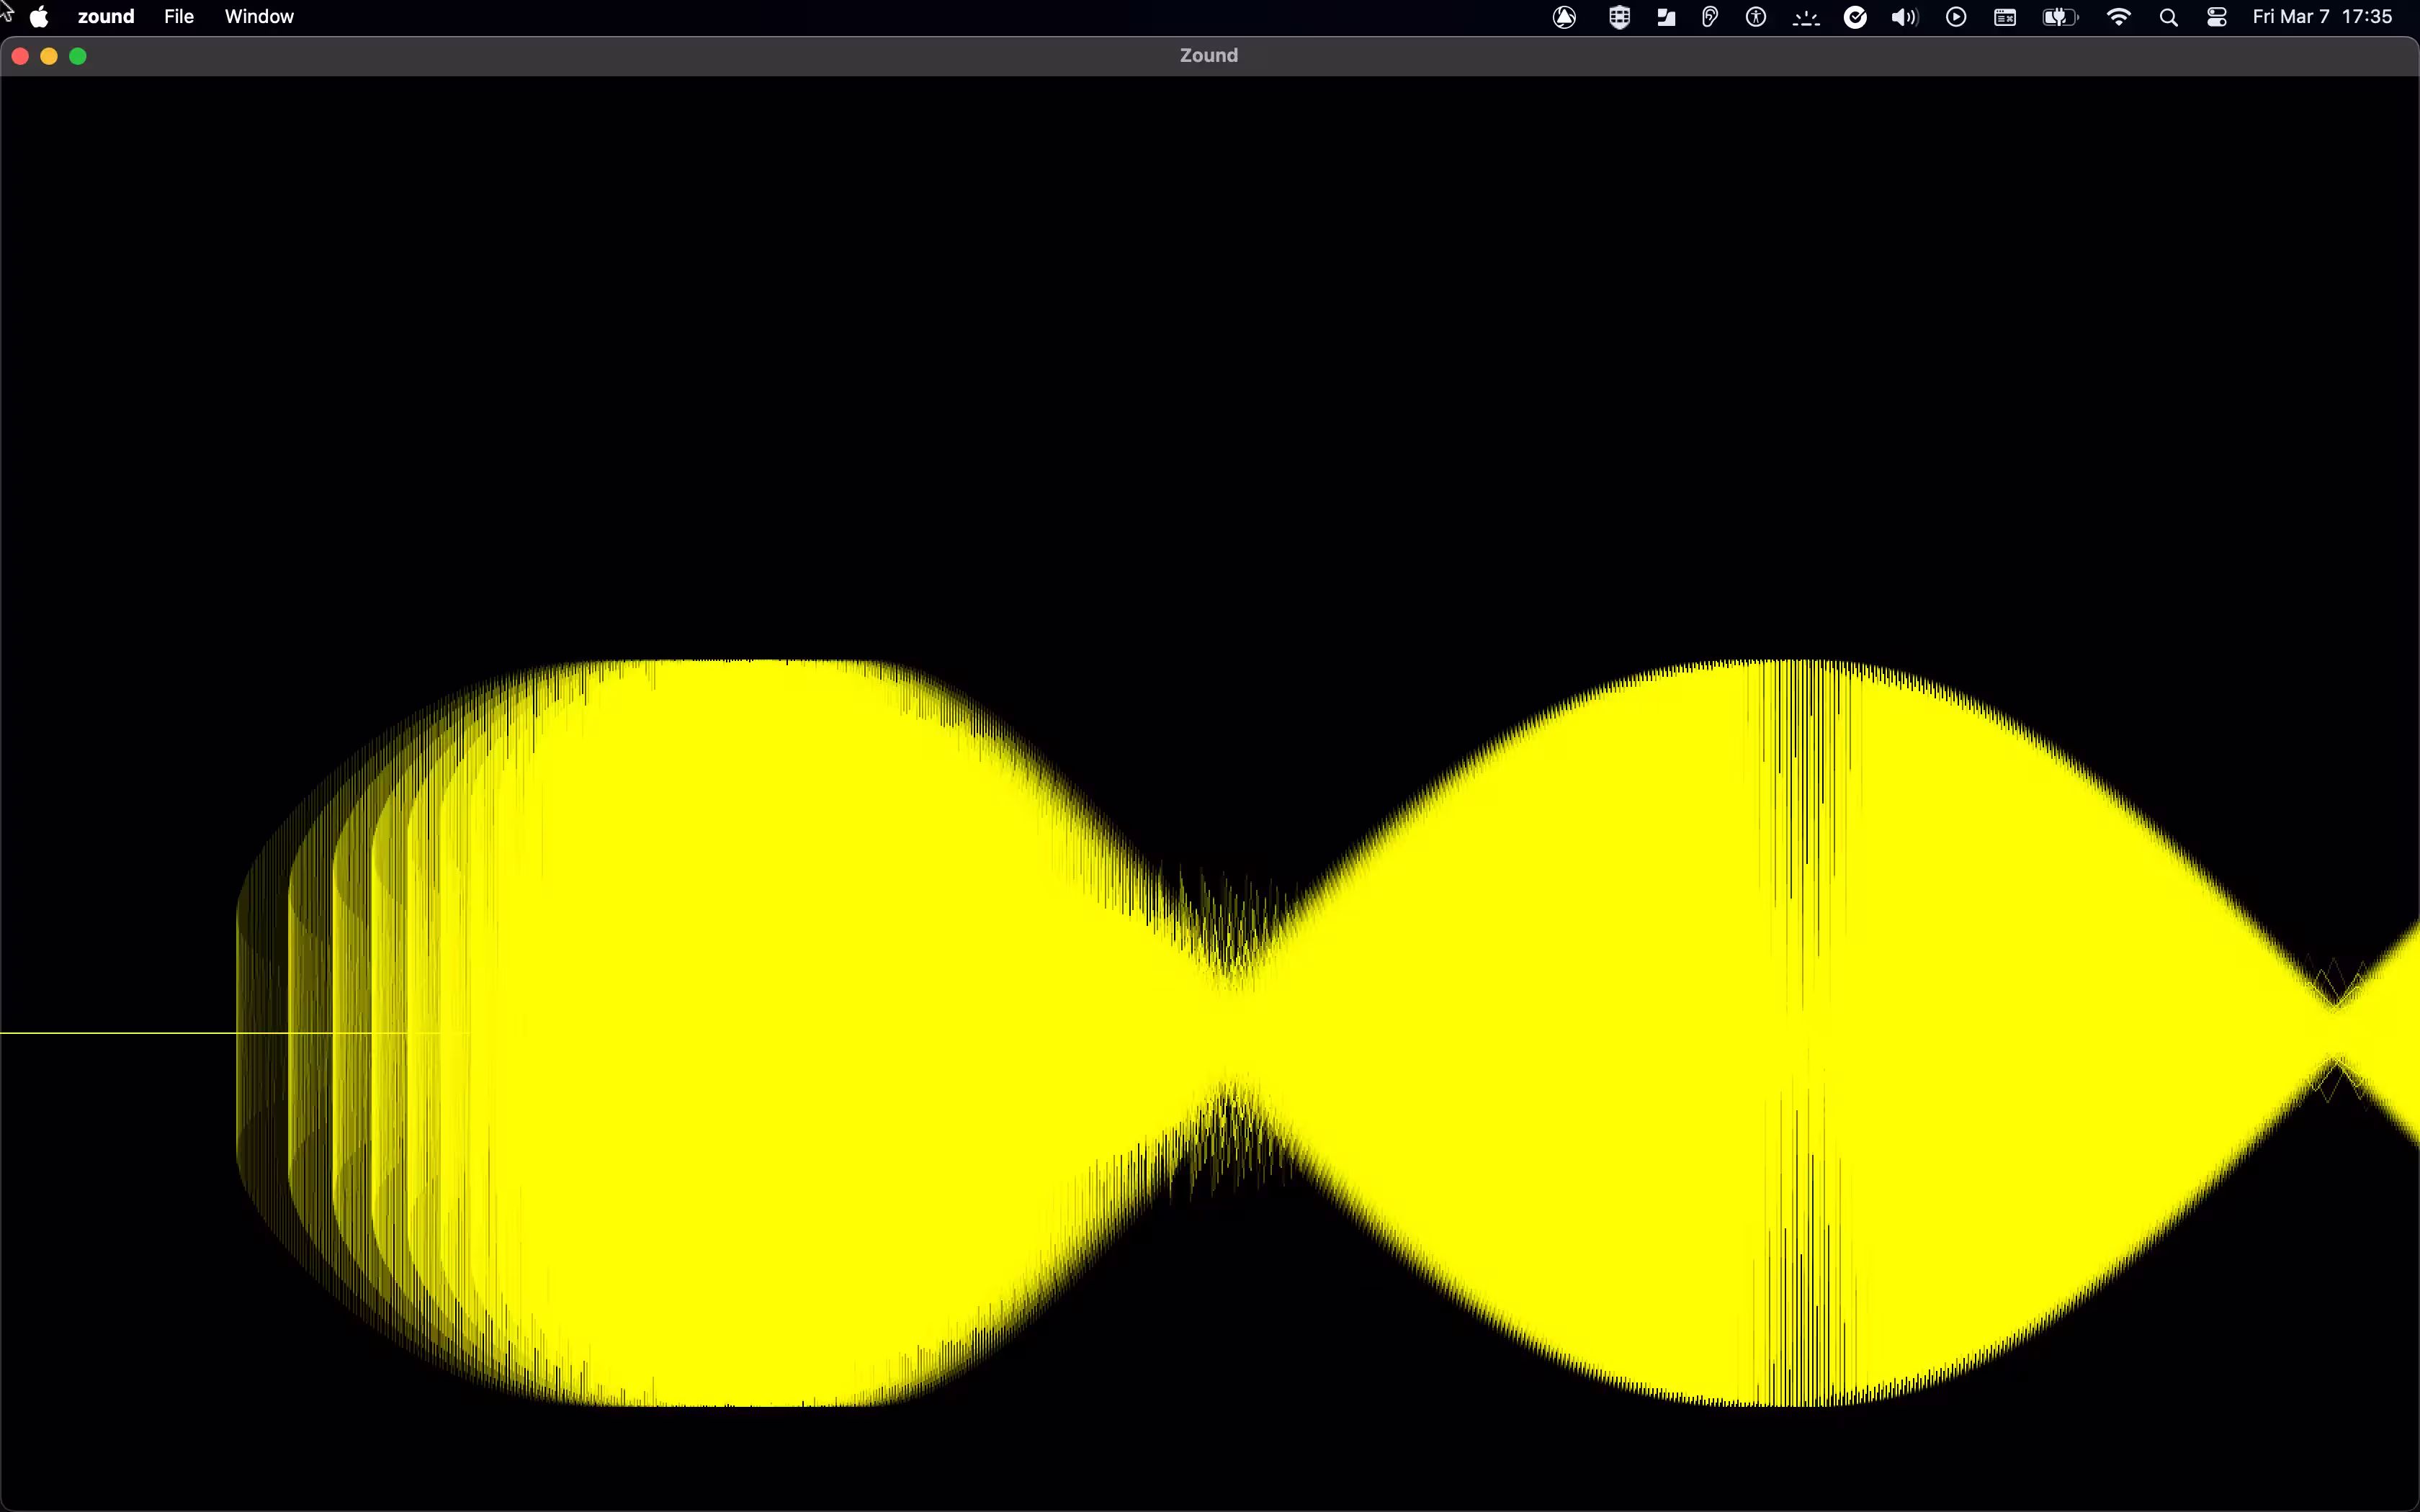Minimize the Zound window

(49, 57)
